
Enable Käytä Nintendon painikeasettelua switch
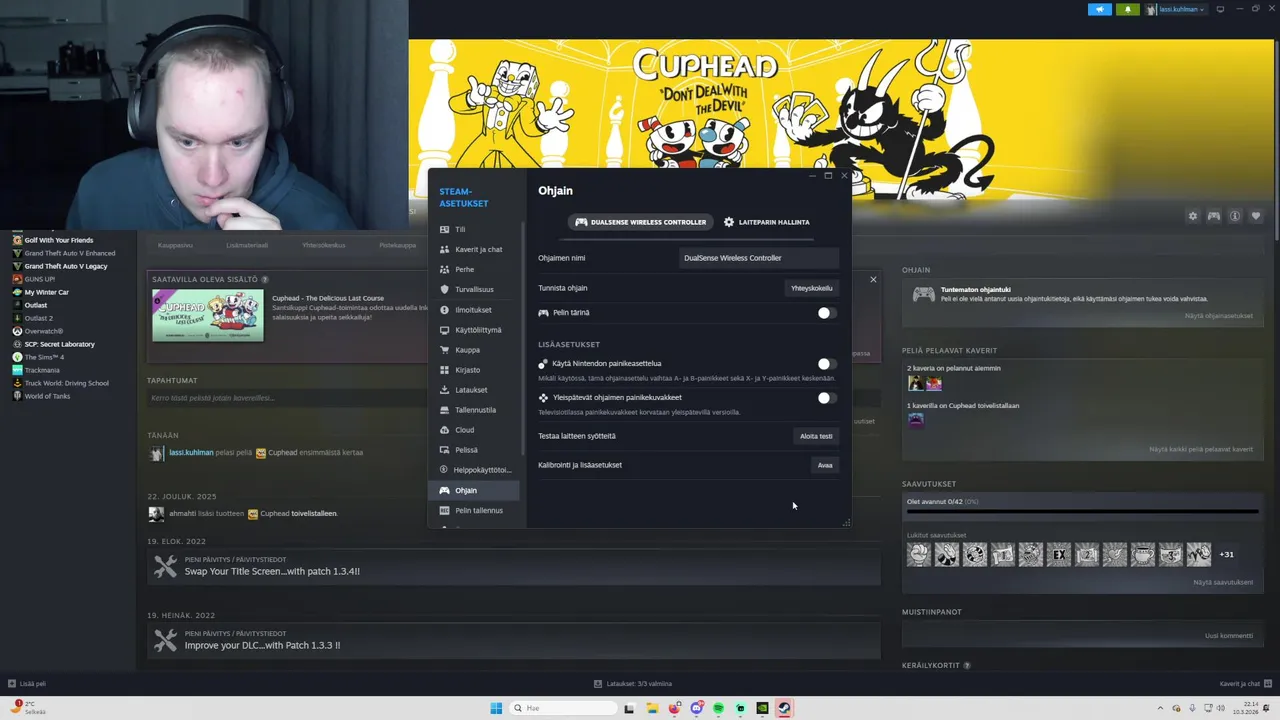(x=825, y=364)
